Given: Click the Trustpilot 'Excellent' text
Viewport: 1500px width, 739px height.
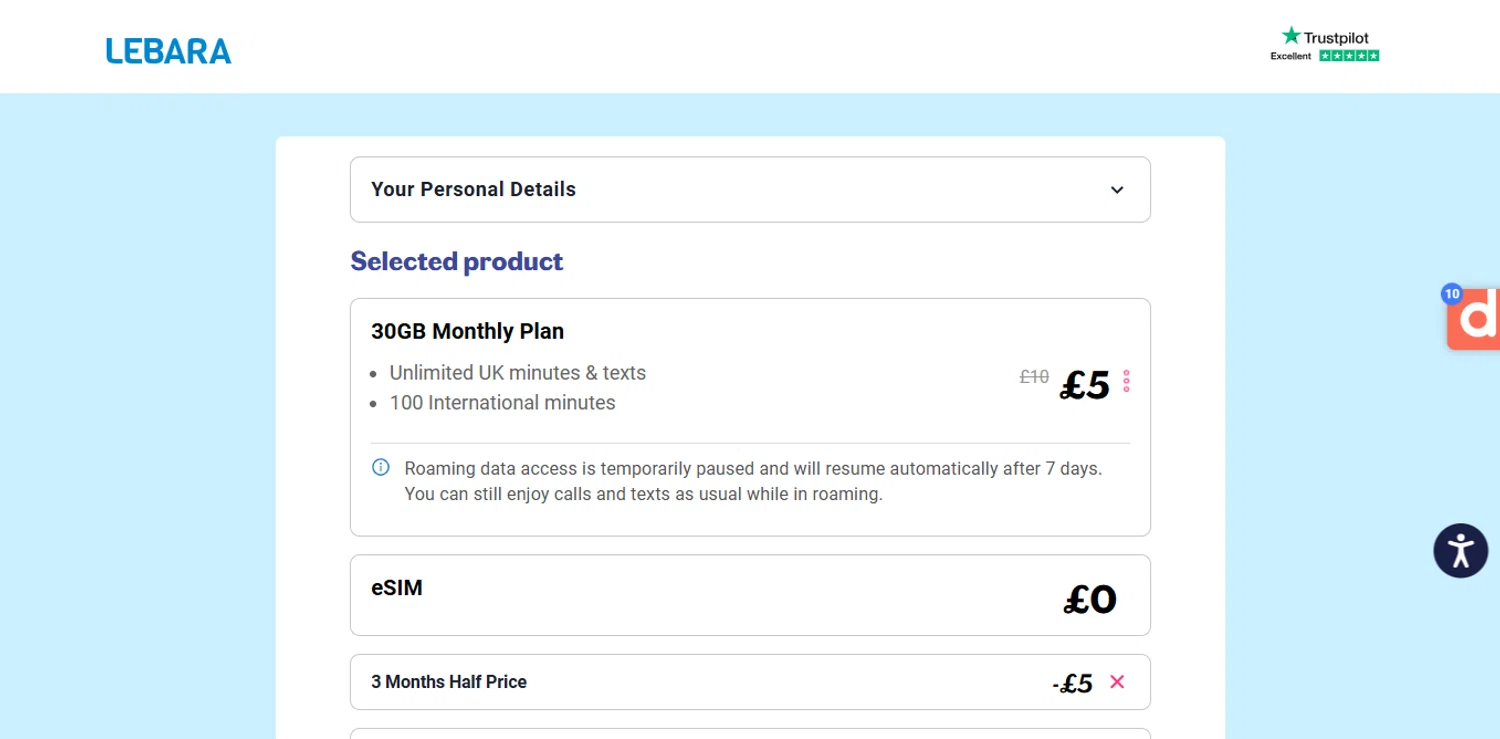Looking at the screenshot, I should click(1290, 56).
